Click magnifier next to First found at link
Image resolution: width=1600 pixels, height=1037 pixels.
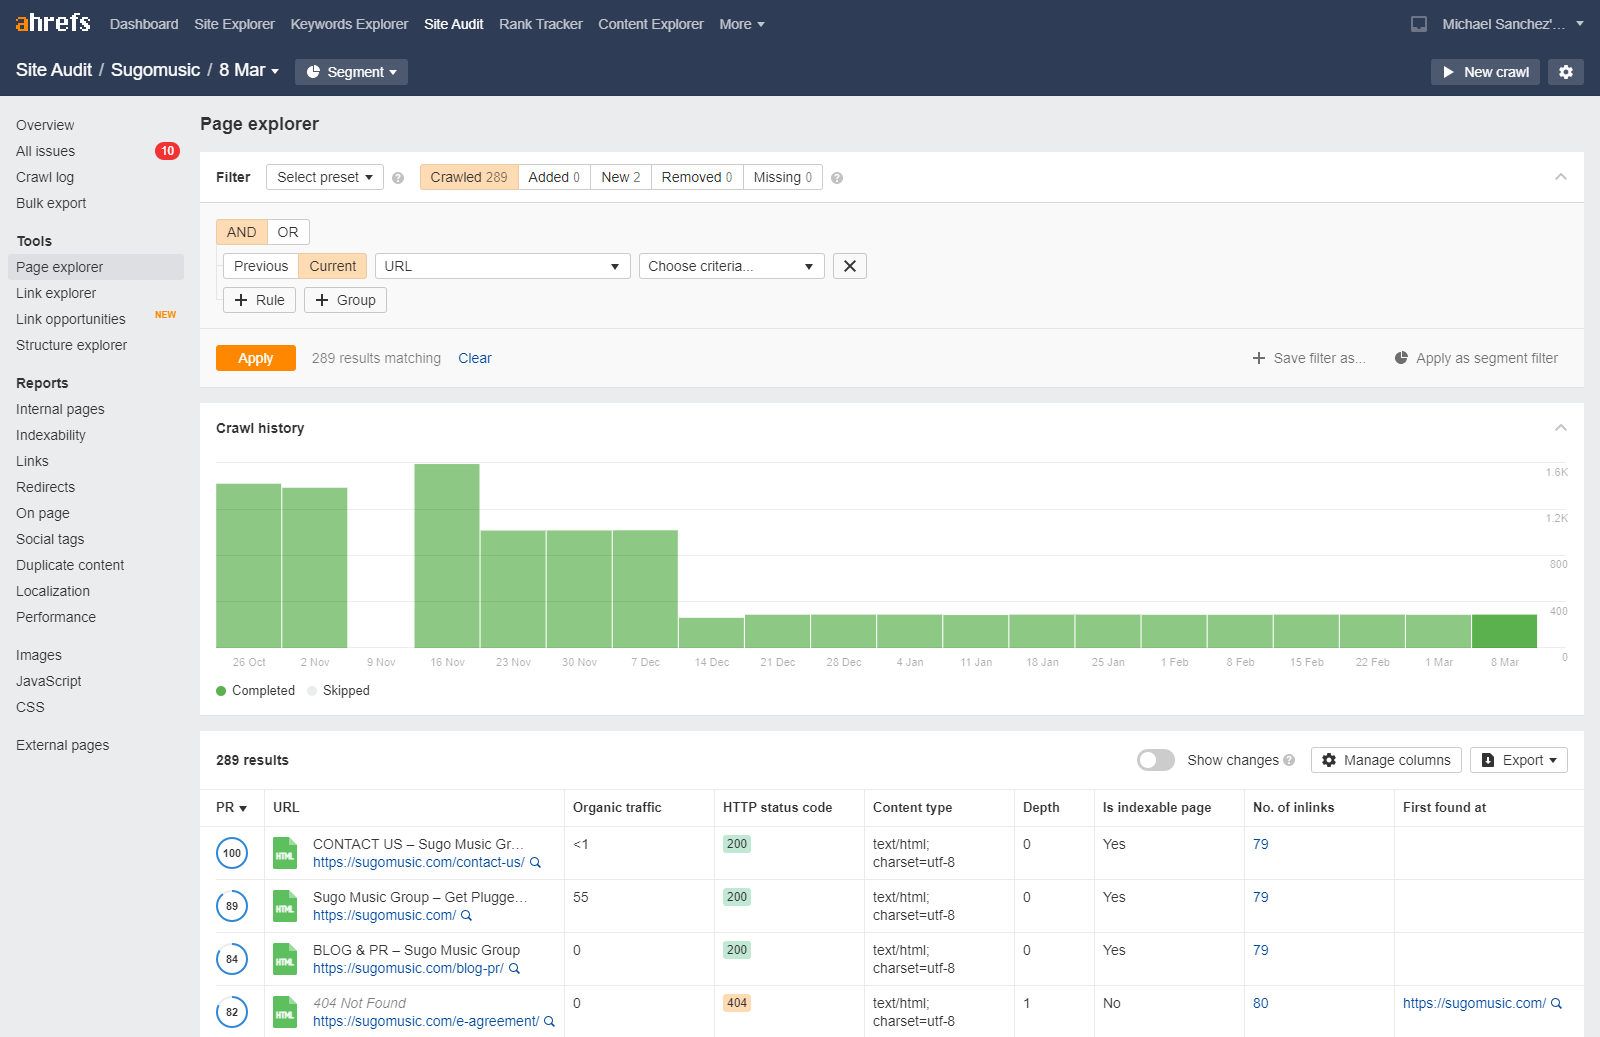click(1556, 1003)
